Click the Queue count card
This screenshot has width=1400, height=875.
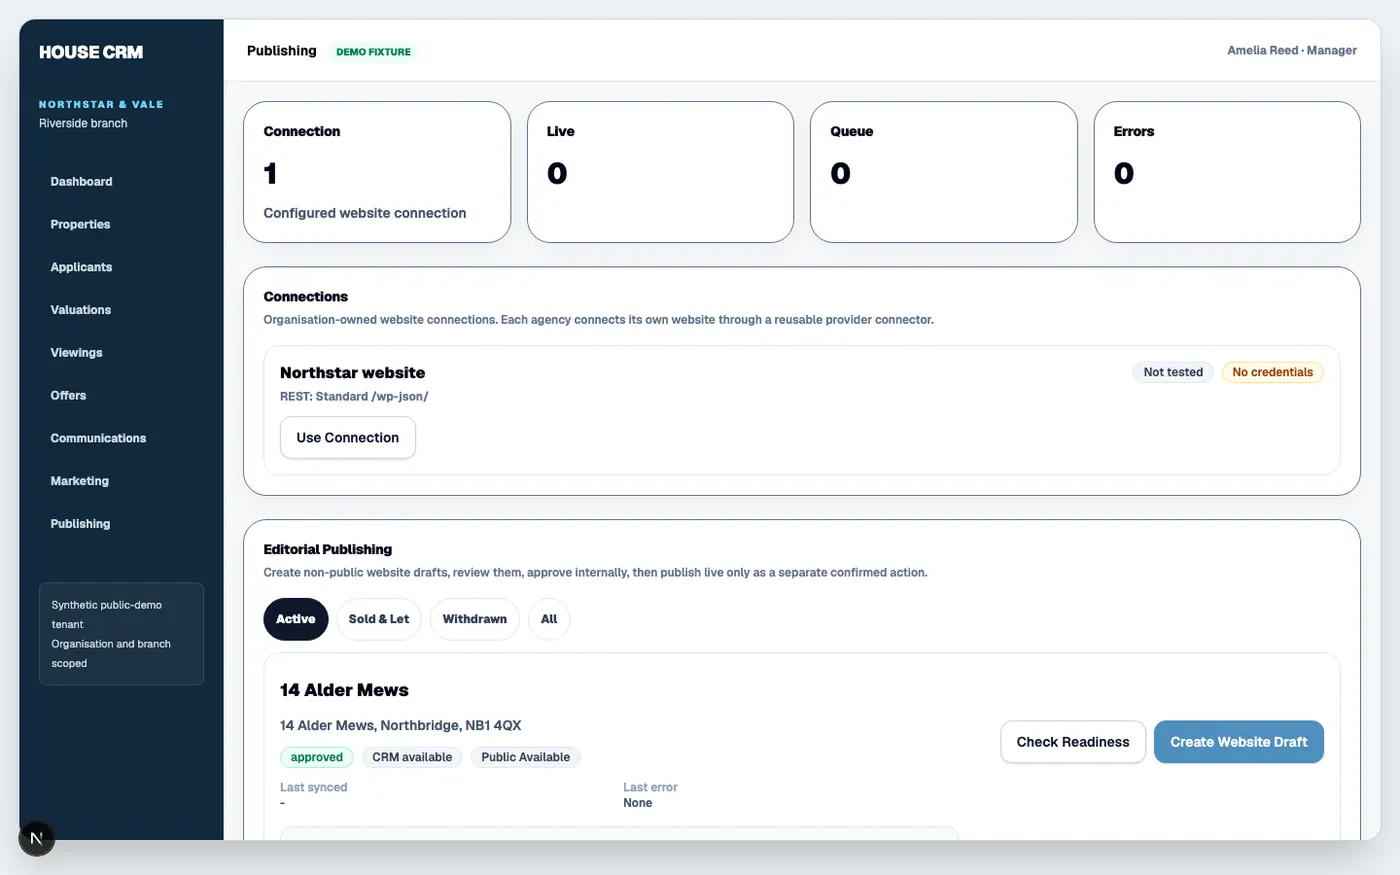(944, 172)
